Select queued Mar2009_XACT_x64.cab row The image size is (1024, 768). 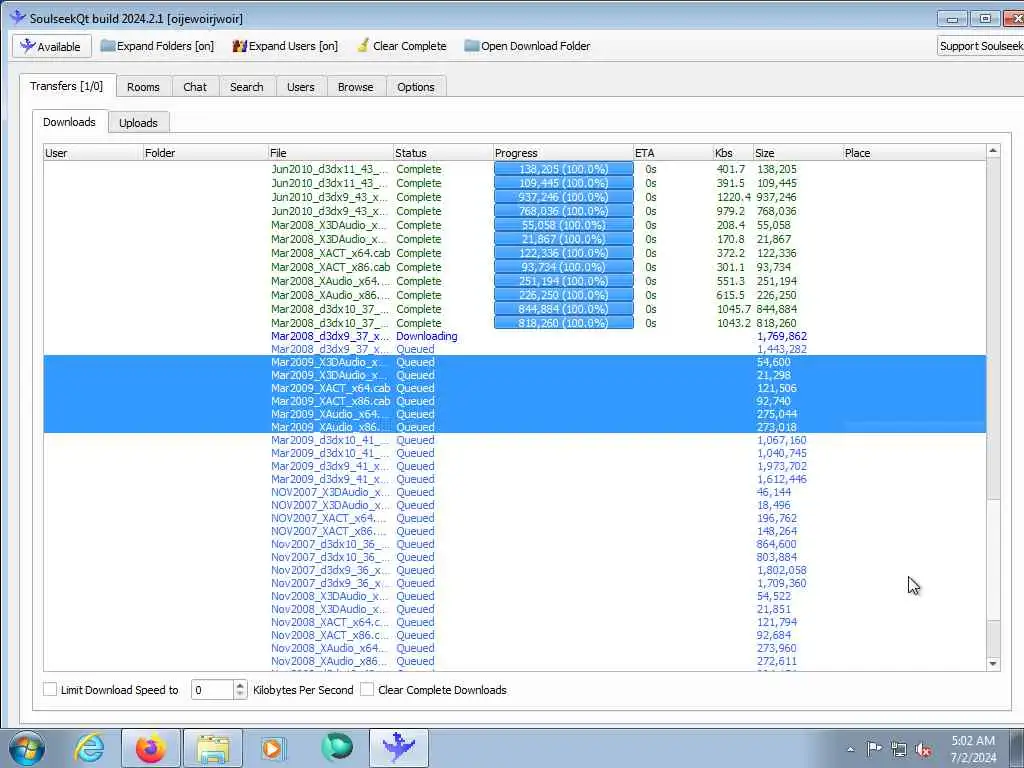515,388
